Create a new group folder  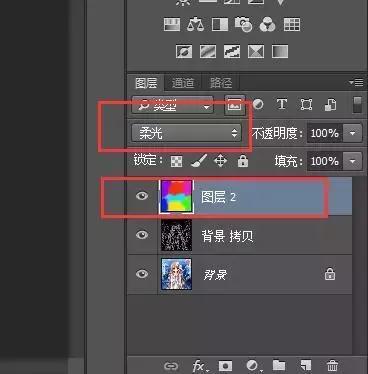click(279, 366)
